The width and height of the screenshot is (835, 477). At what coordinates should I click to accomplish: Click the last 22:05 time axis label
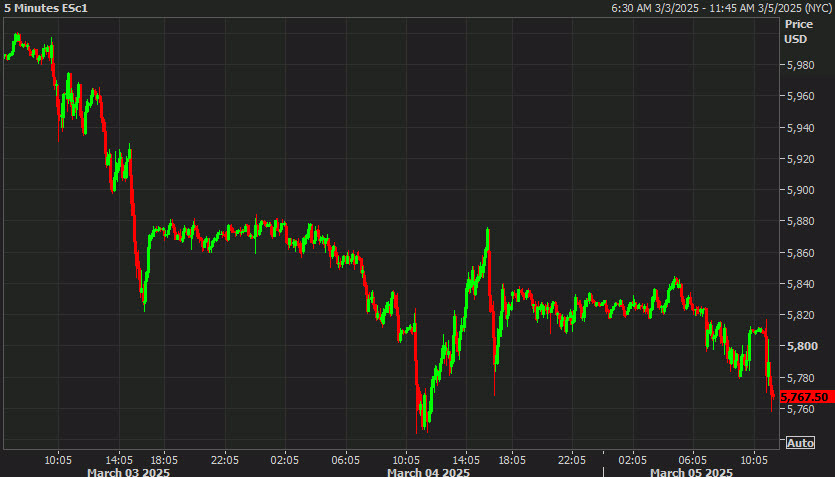pyautogui.click(x=571, y=459)
